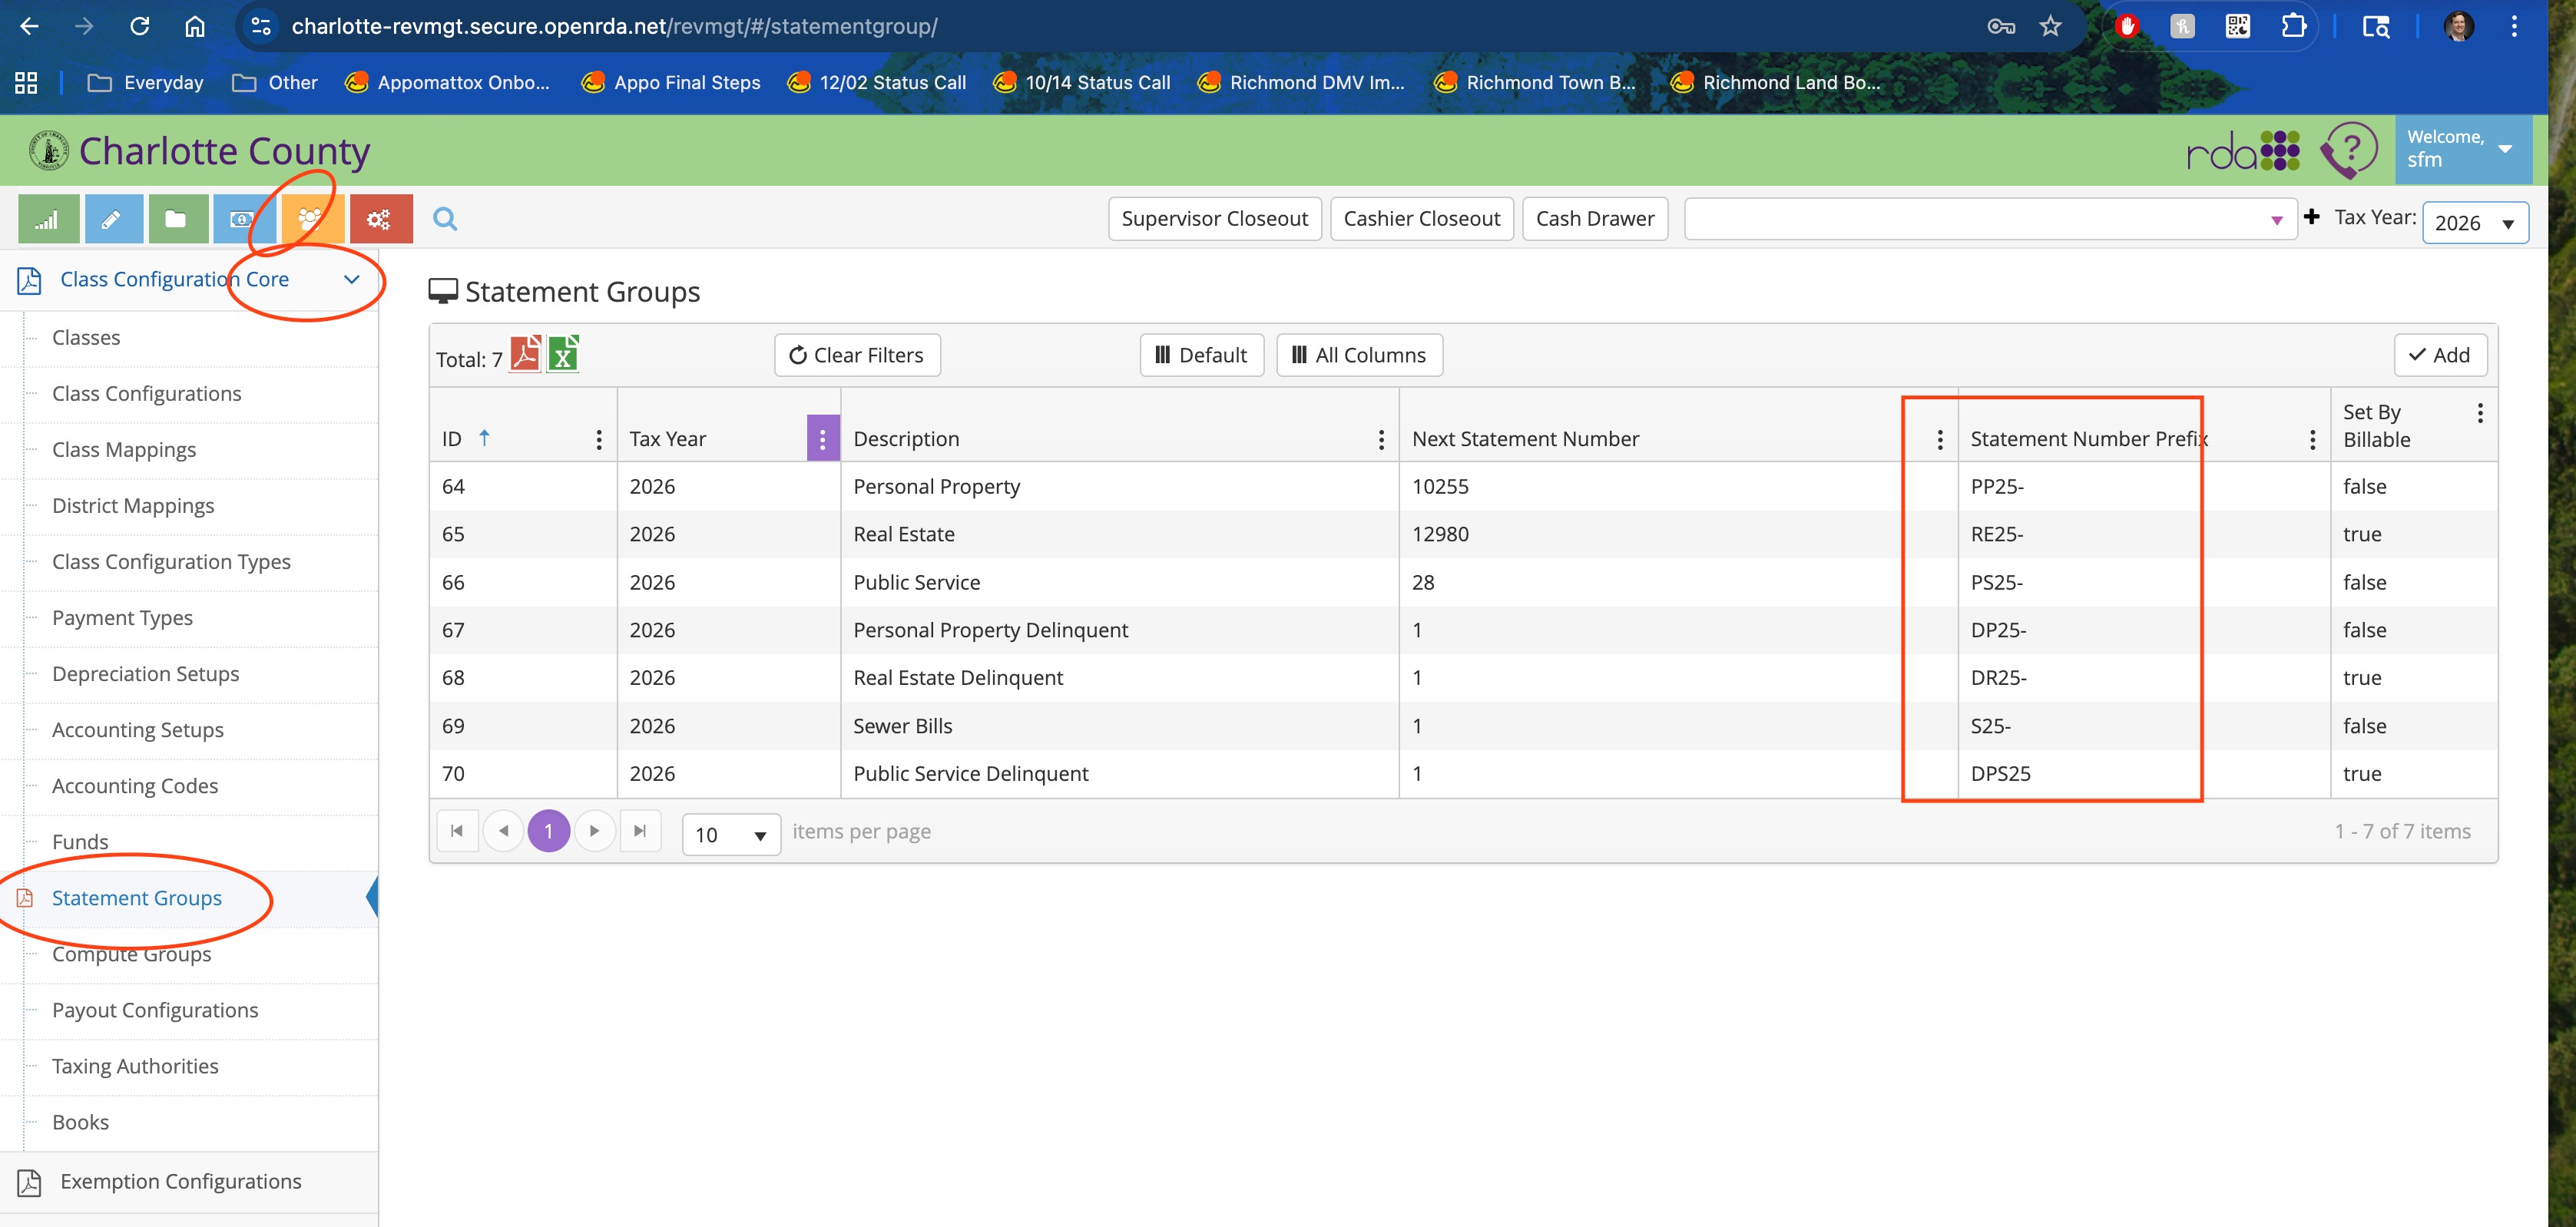Export statement groups to Excel
This screenshot has width=2576, height=1227.
(x=563, y=354)
